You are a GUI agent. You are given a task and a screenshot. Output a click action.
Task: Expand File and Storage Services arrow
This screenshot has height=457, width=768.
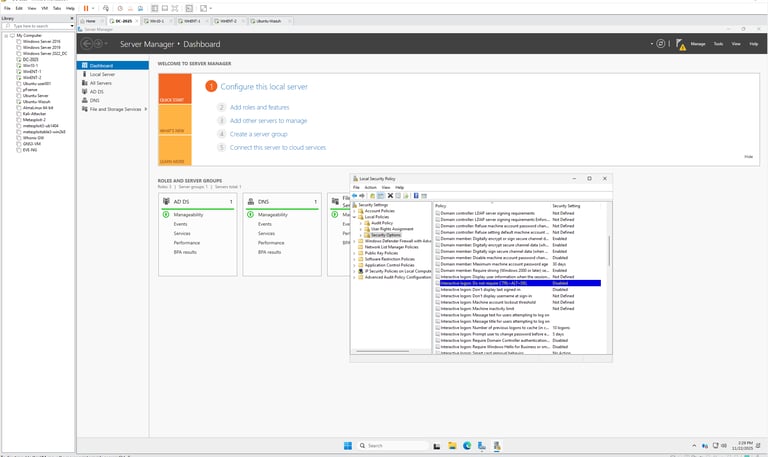pos(145,109)
